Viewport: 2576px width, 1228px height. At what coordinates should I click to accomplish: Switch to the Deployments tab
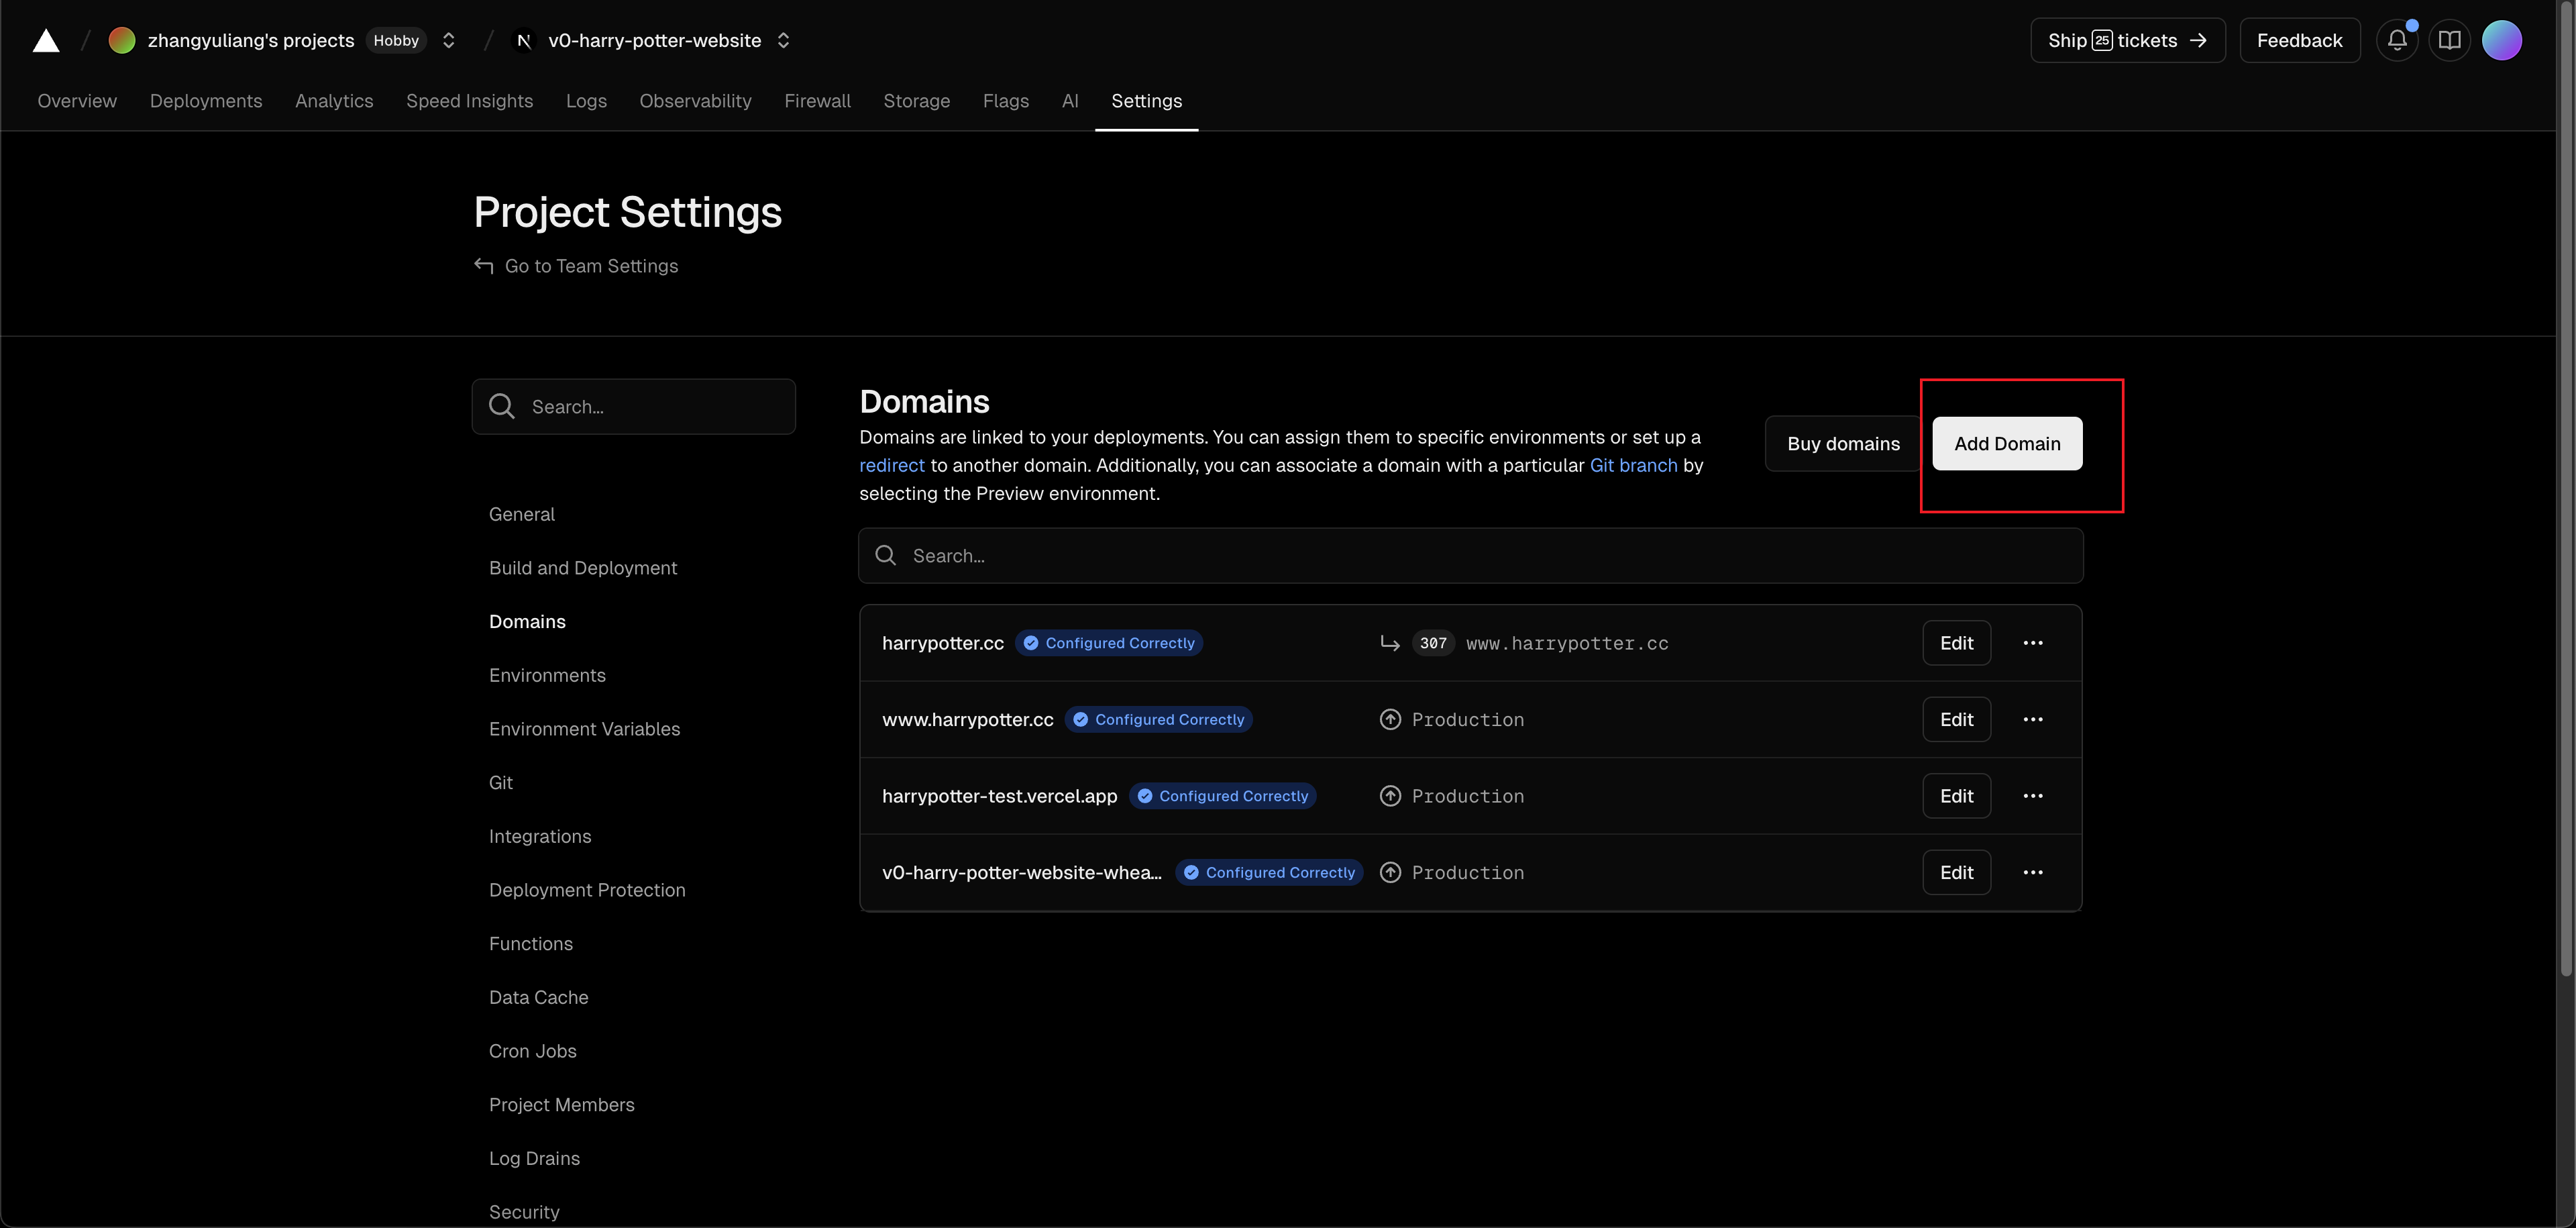pos(206,101)
